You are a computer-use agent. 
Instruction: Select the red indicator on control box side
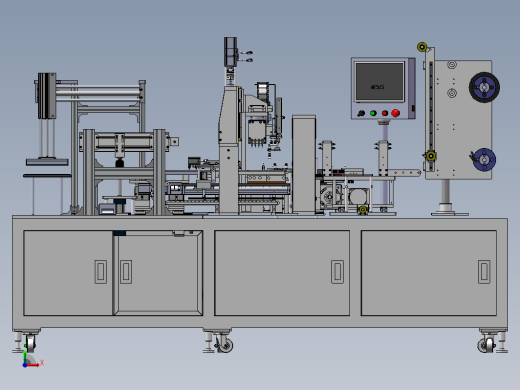tap(413, 108)
